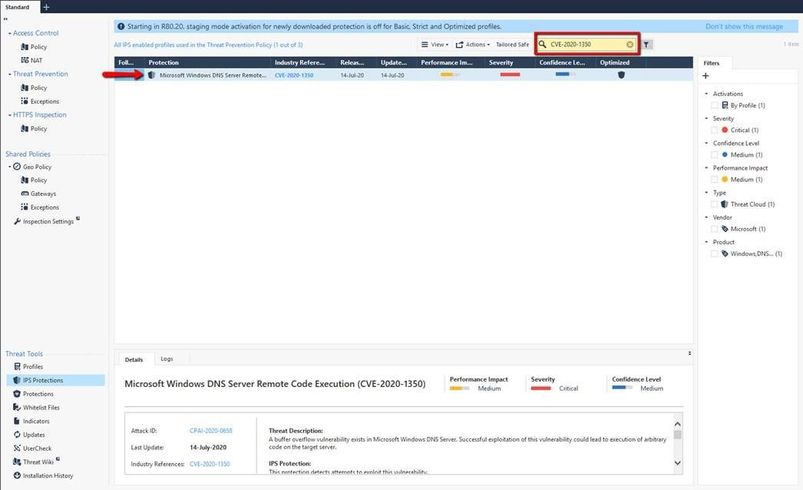Click Confidence Level bar in table row
This screenshot has height=490, width=803.
coord(565,74)
